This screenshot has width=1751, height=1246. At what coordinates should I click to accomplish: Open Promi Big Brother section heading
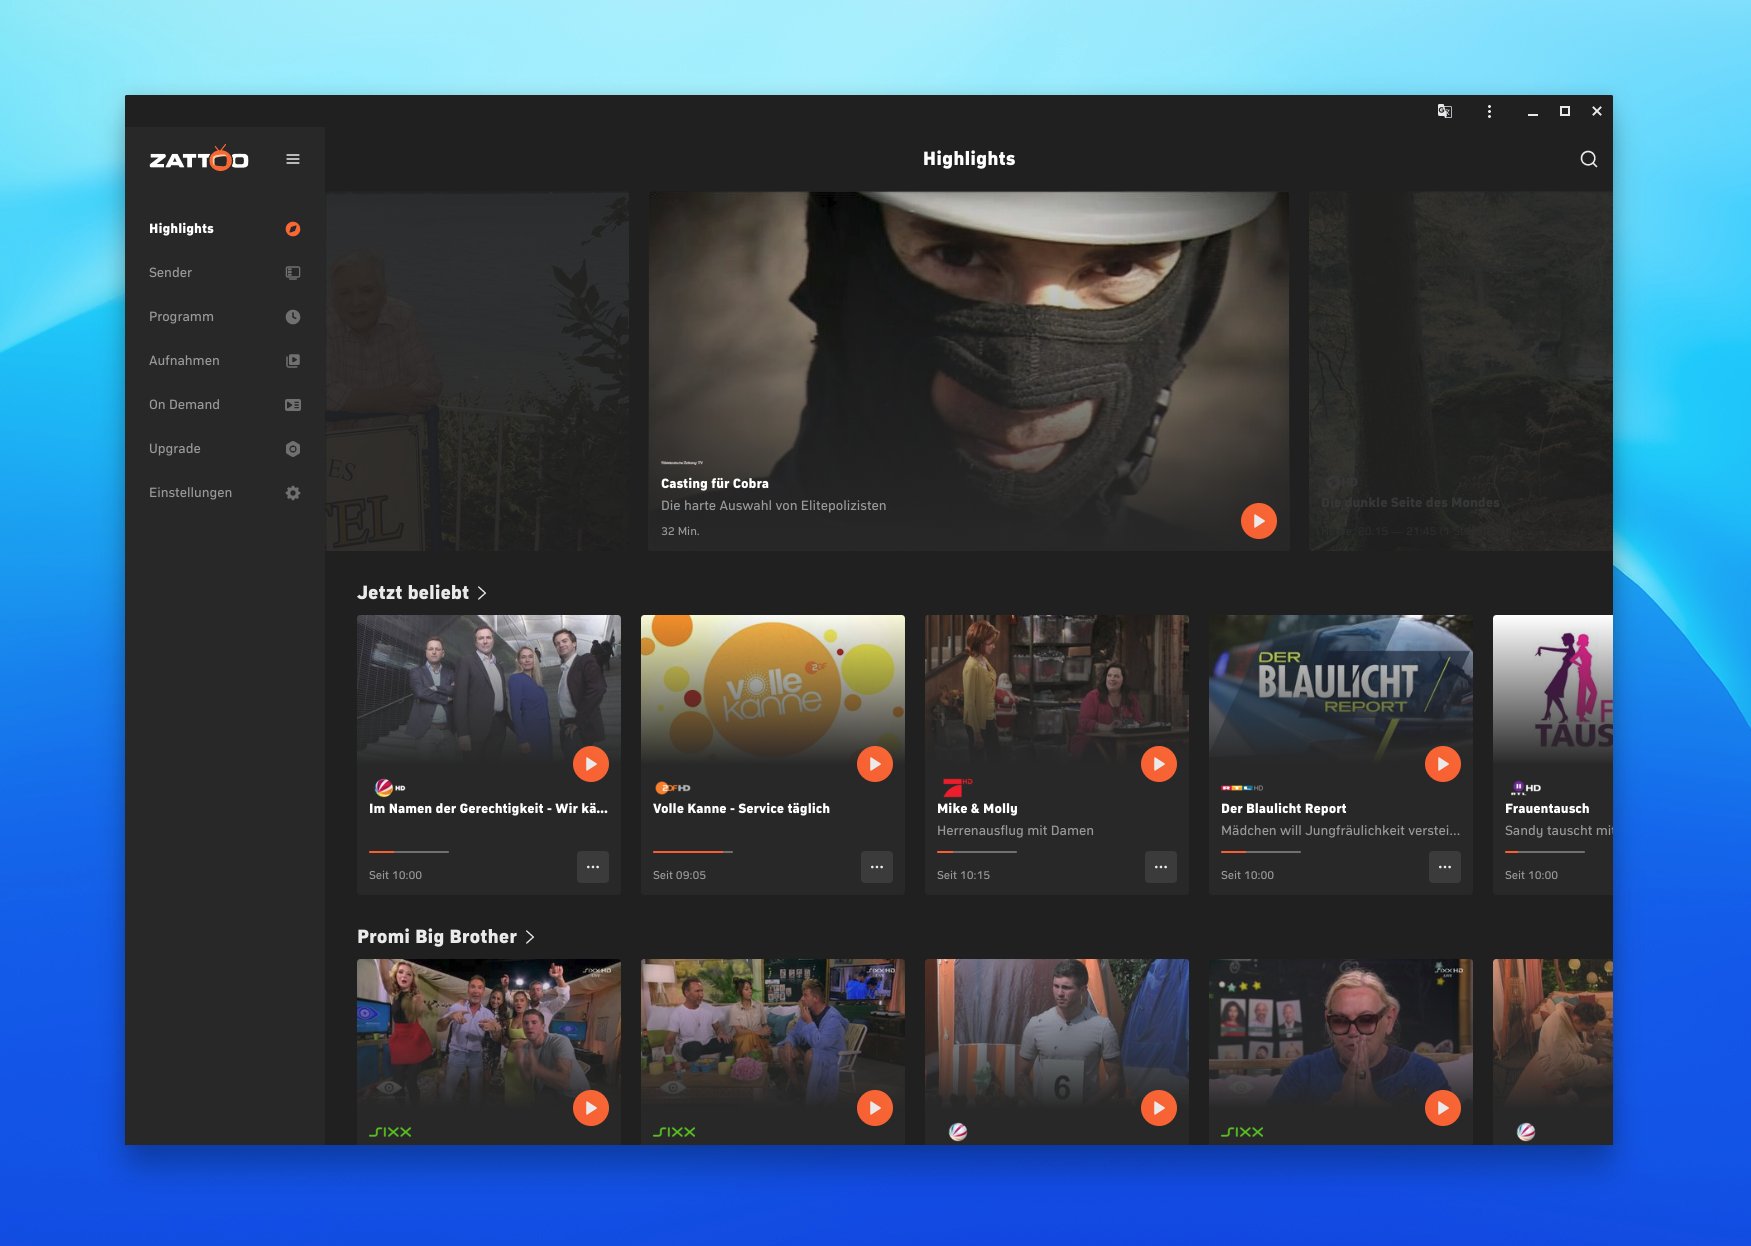[x=437, y=937]
